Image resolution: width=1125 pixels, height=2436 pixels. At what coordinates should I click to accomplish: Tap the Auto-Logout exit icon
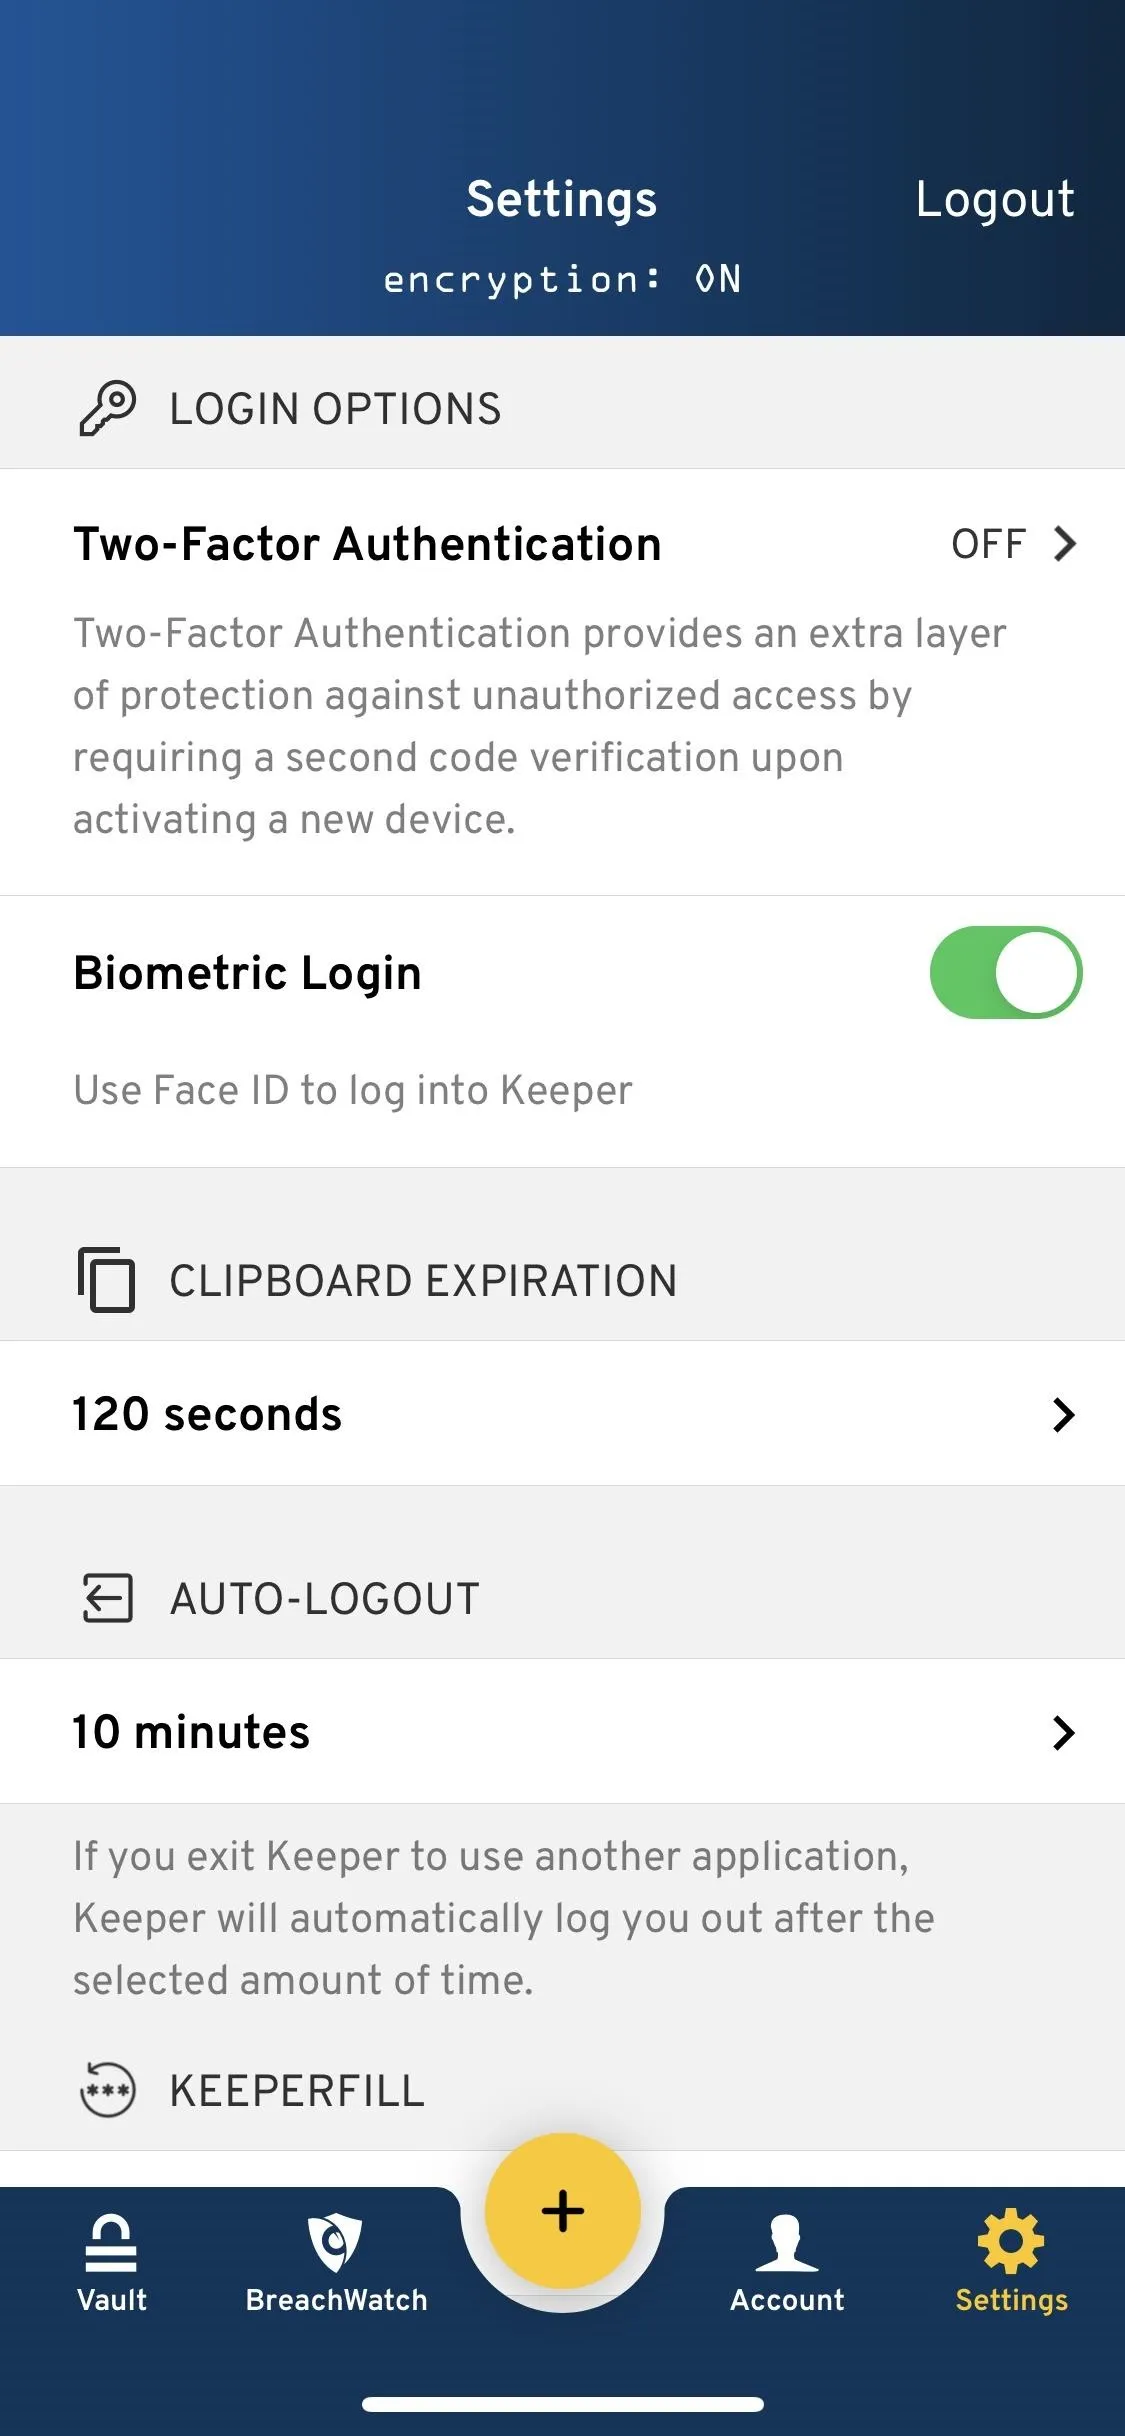(x=107, y=1598)
